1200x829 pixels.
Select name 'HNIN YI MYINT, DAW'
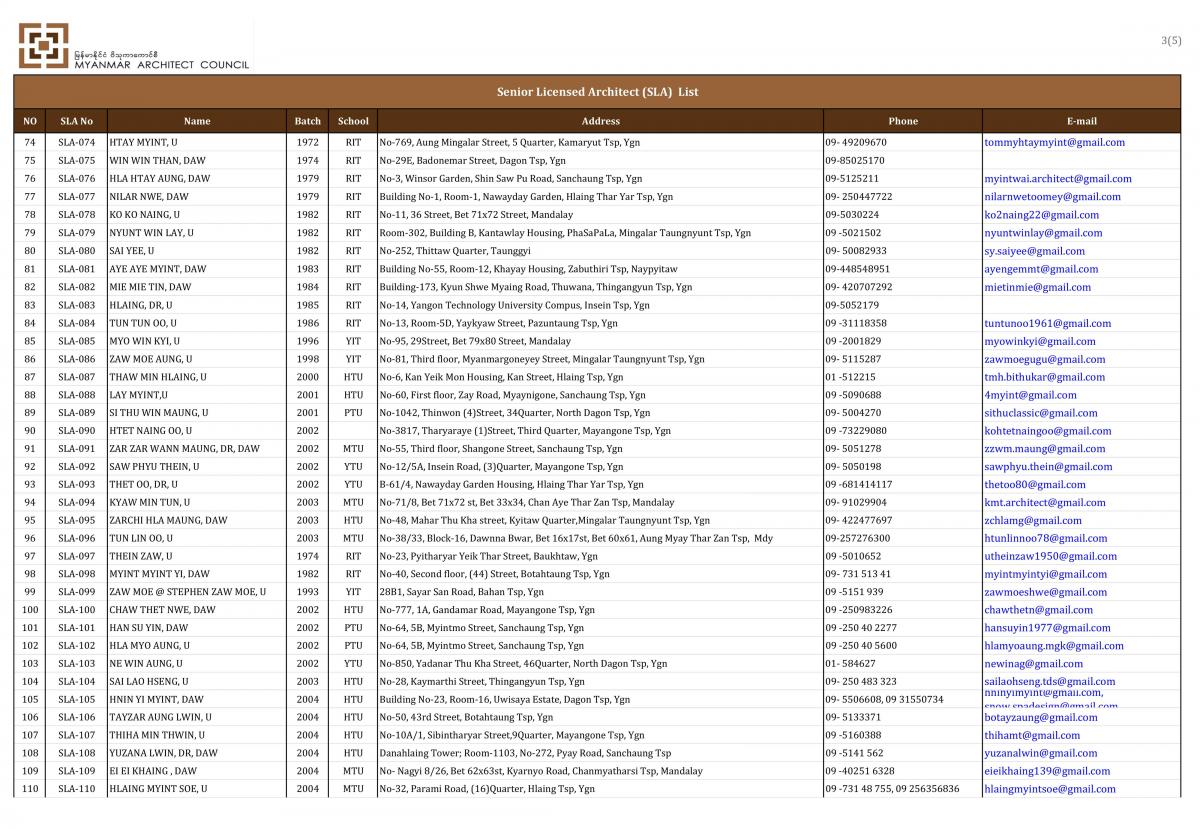pos(156,700)
